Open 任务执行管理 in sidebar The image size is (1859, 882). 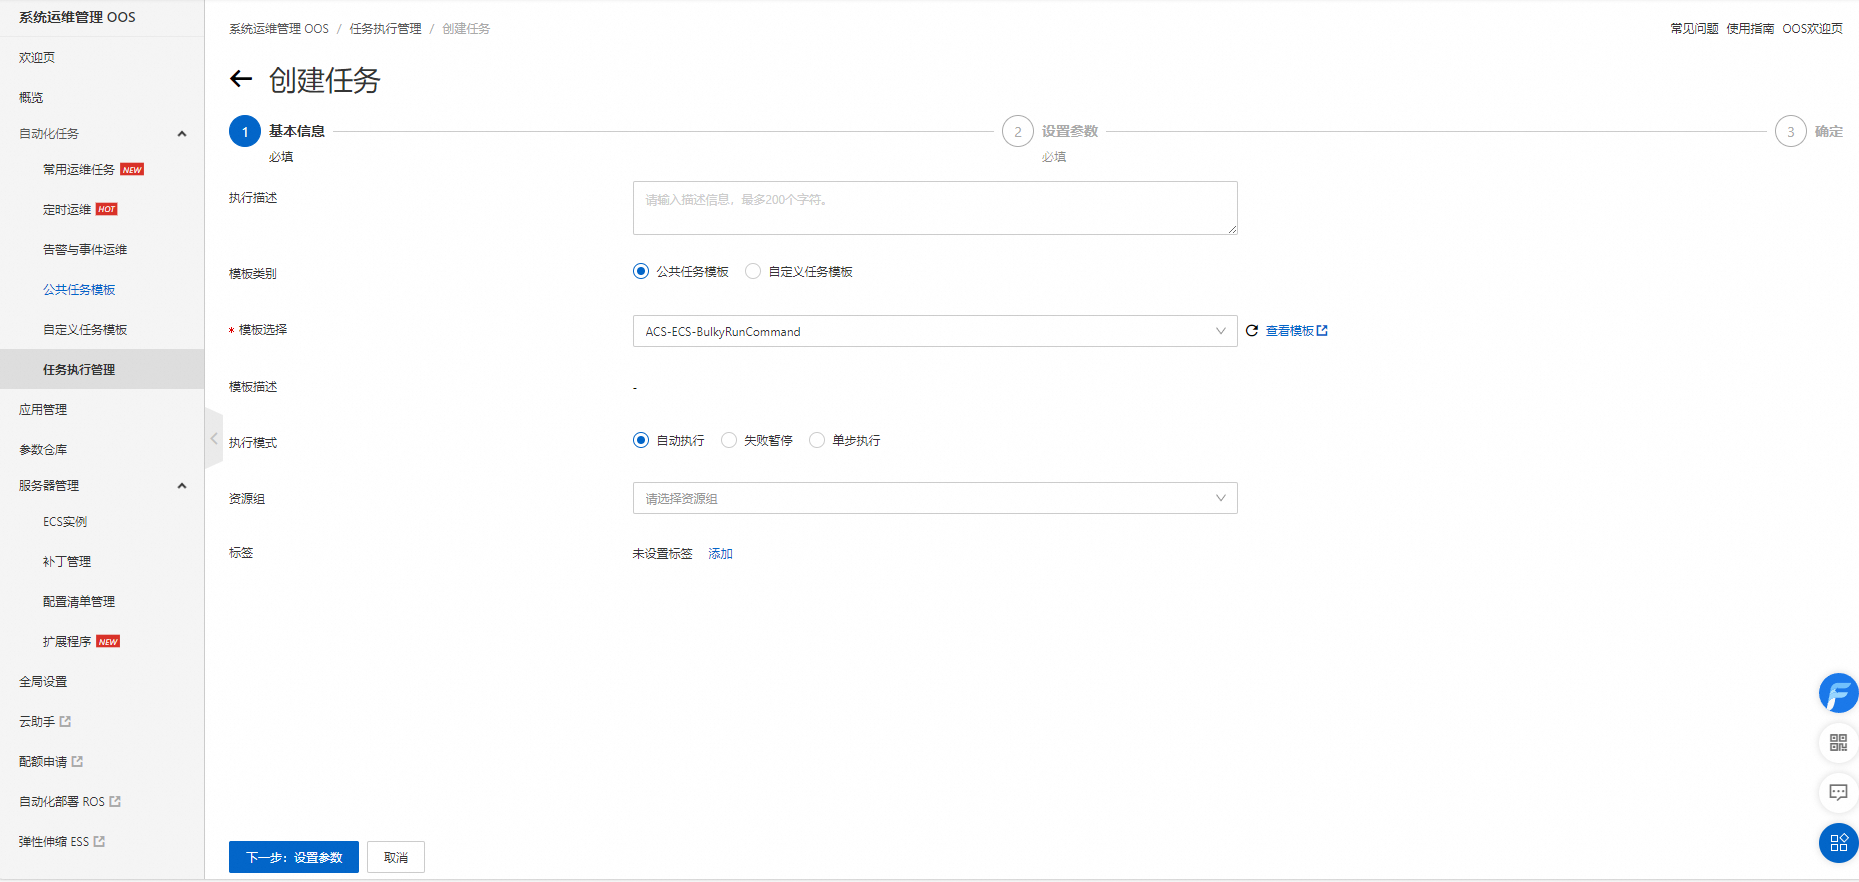(102, 369)
